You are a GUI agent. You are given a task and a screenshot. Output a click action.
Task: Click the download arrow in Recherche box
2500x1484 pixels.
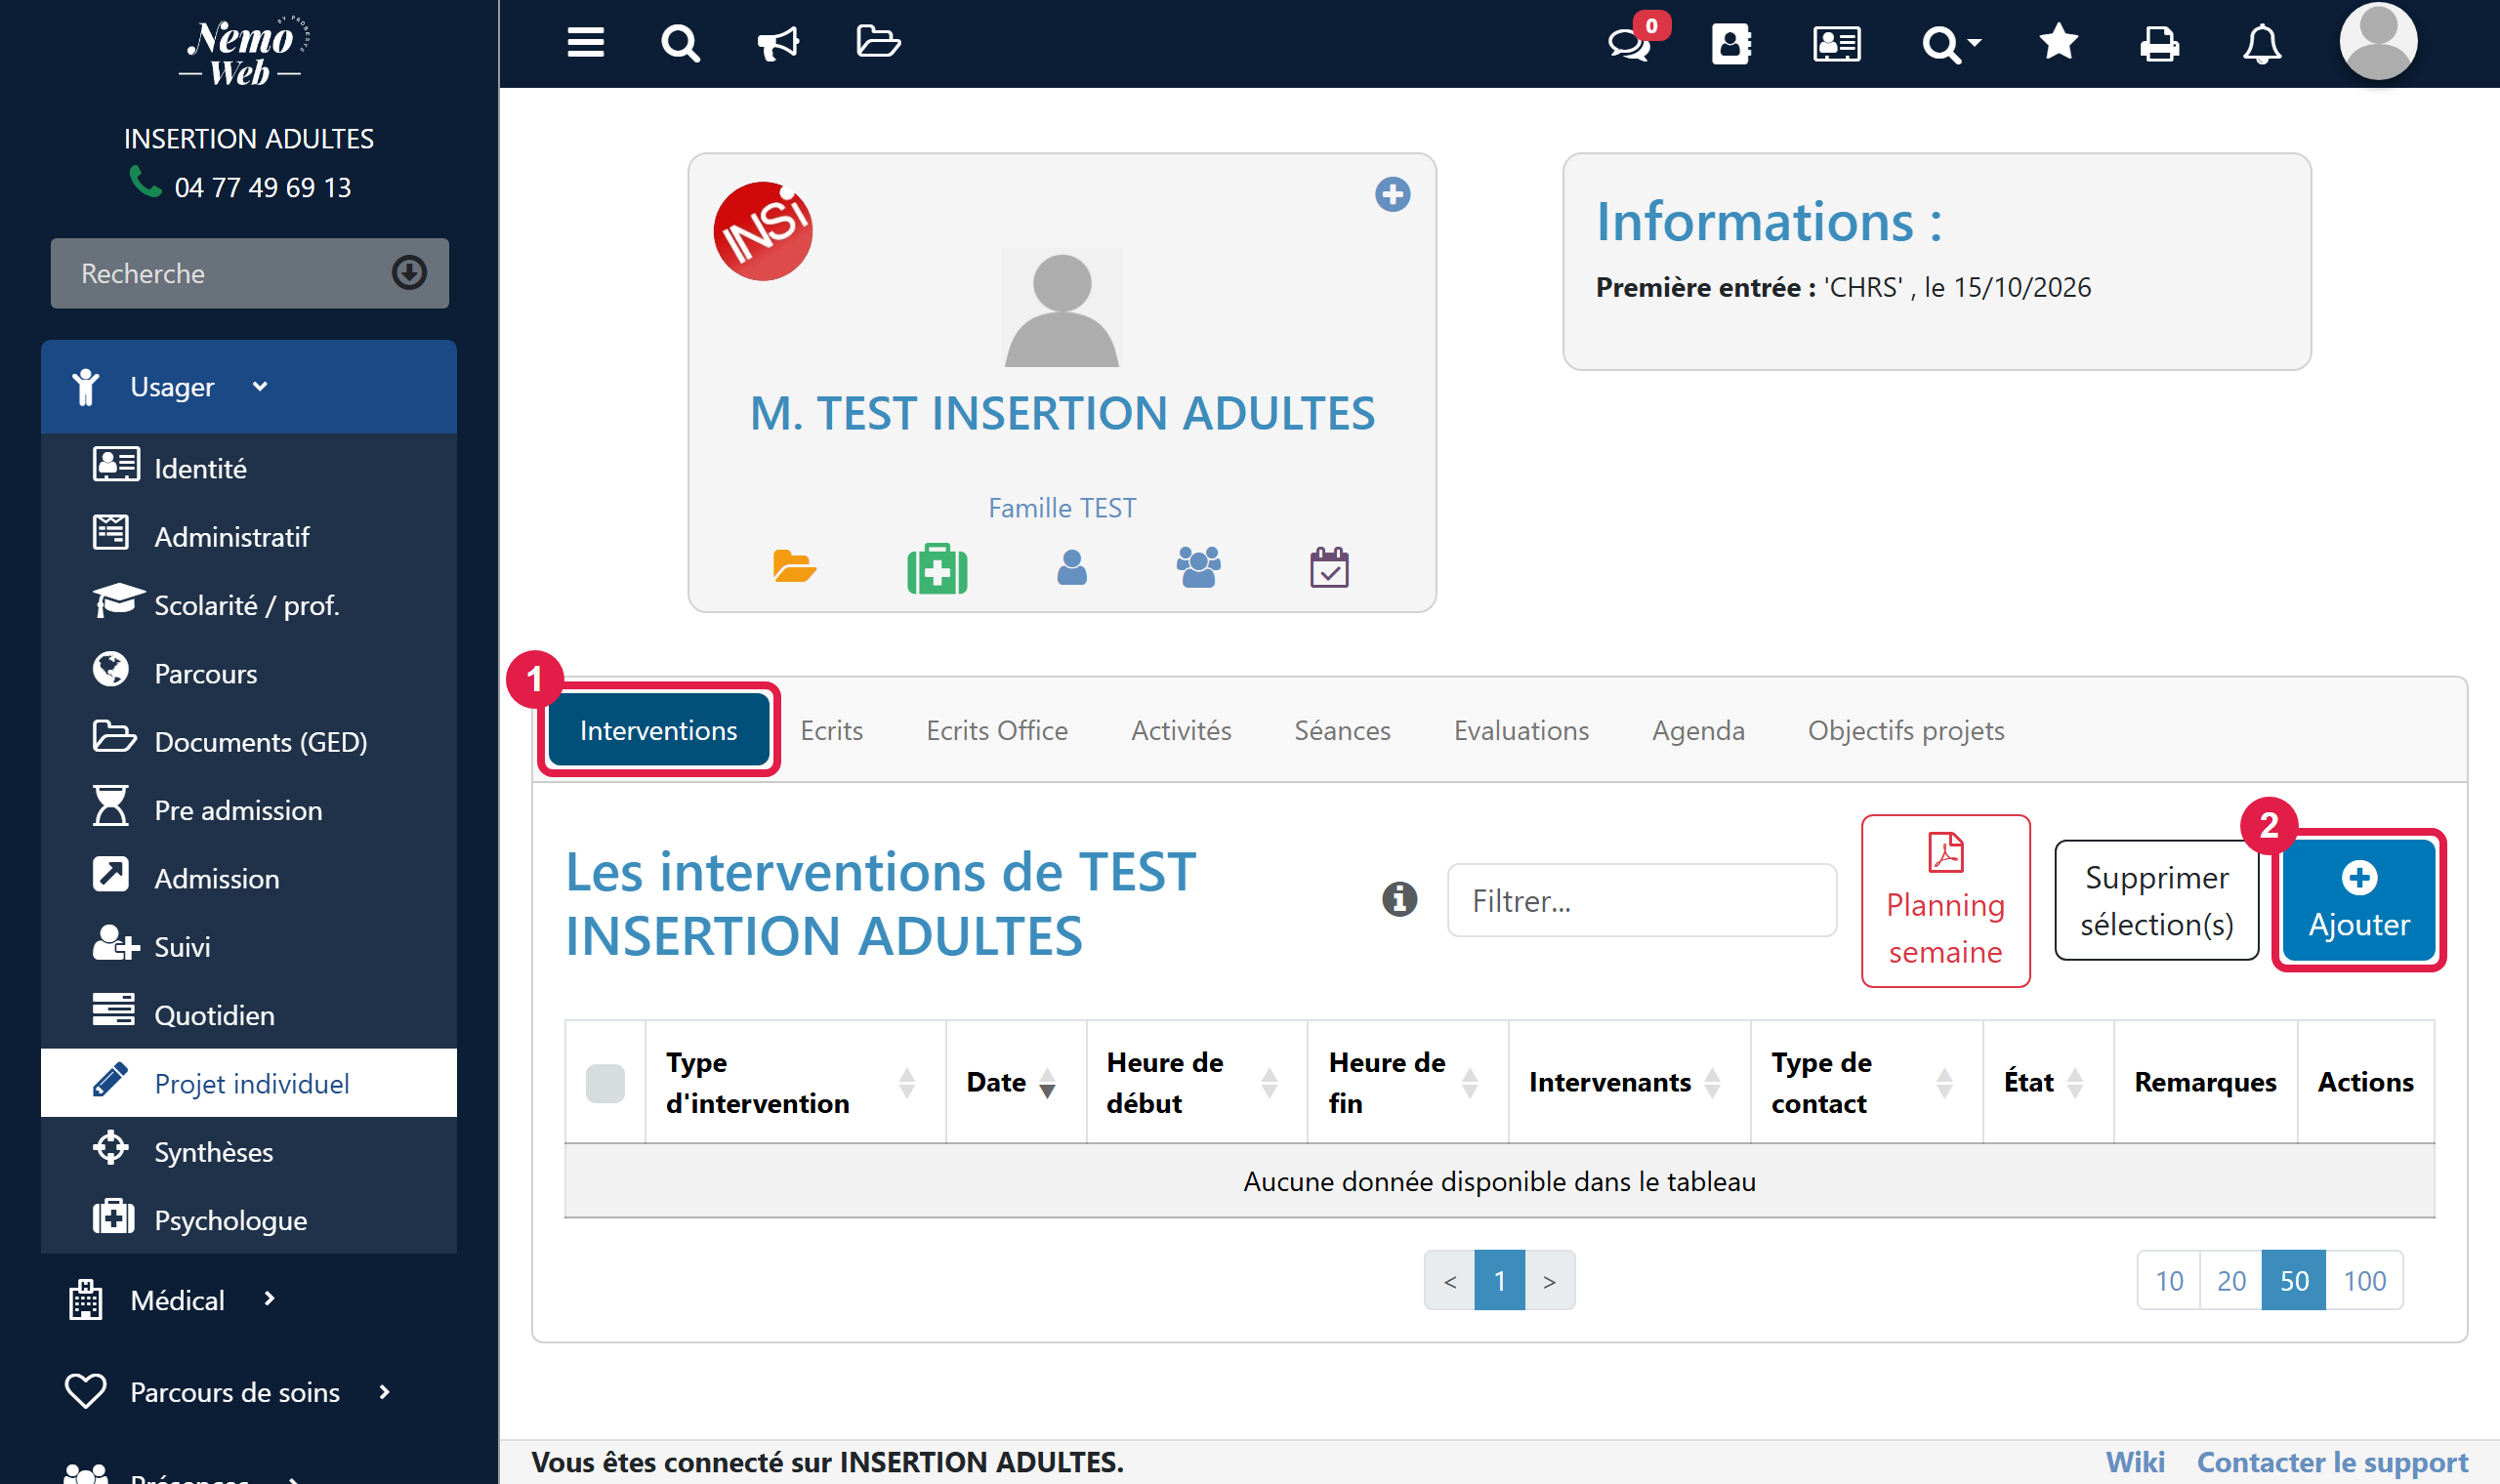(409, 273)
